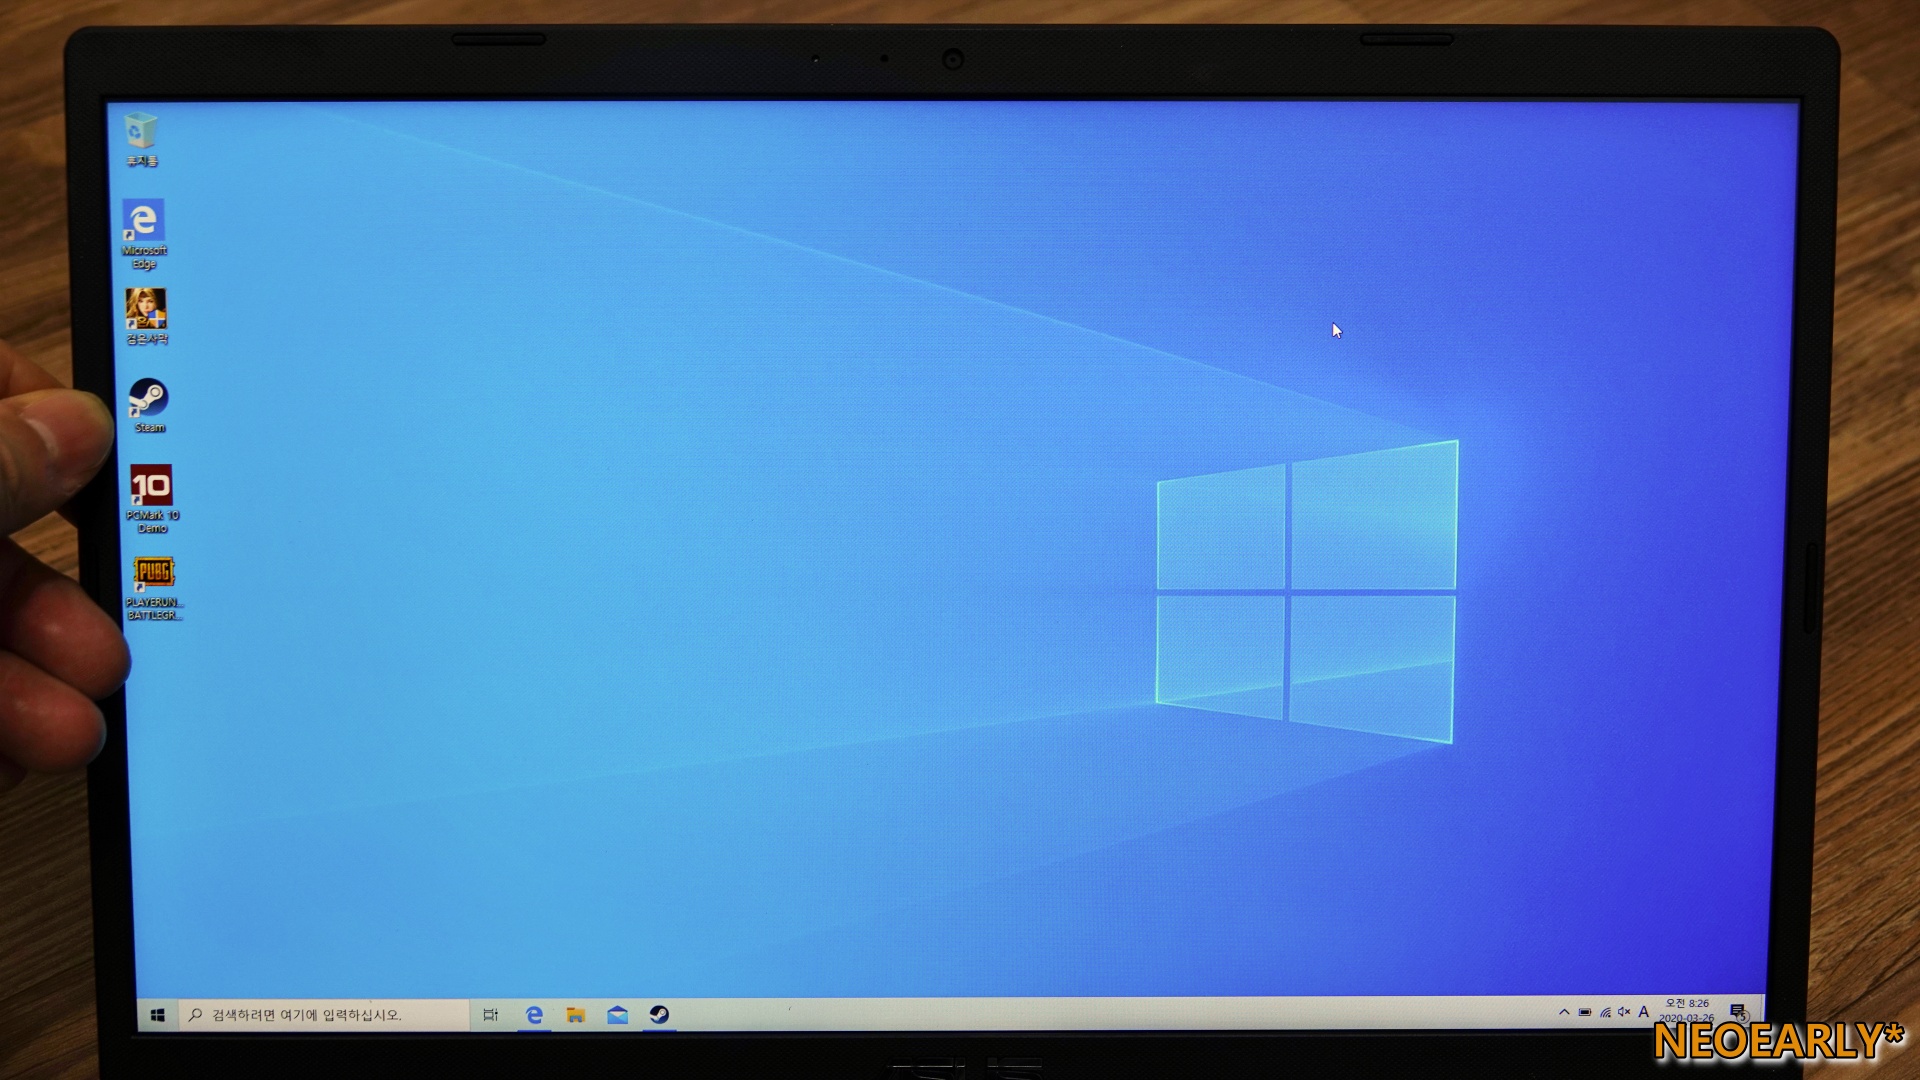This screenshot has height=1080, width=1920.
Task: Expand the hidden system tray icons
Action: coord(1564,1012)
